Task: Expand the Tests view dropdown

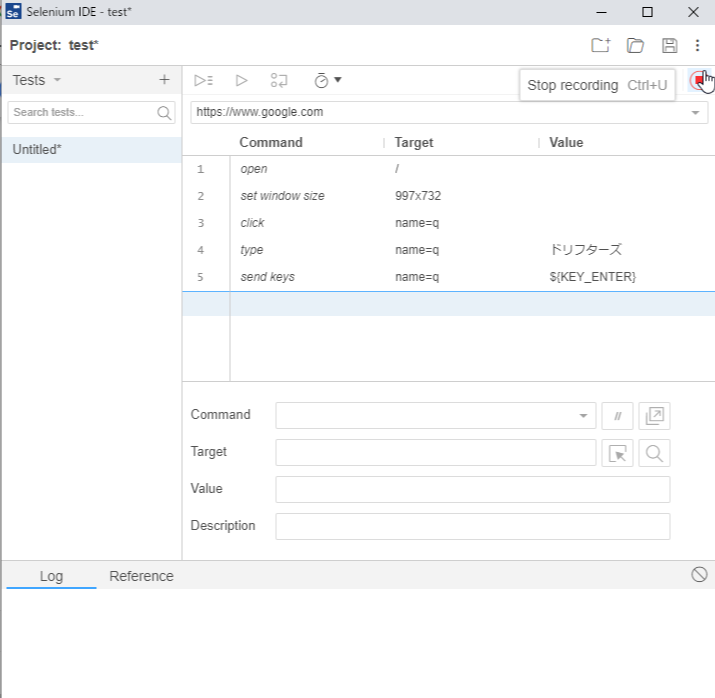Action: tap(57, 80)
